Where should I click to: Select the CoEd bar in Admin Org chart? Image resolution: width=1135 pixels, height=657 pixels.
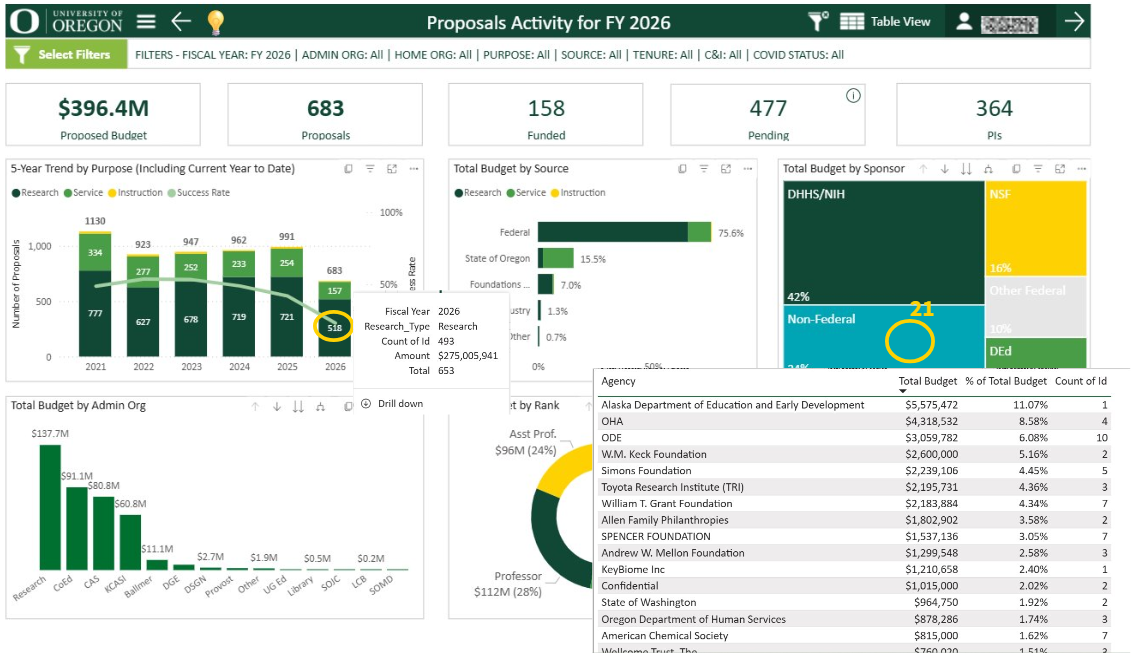point(77,528)
